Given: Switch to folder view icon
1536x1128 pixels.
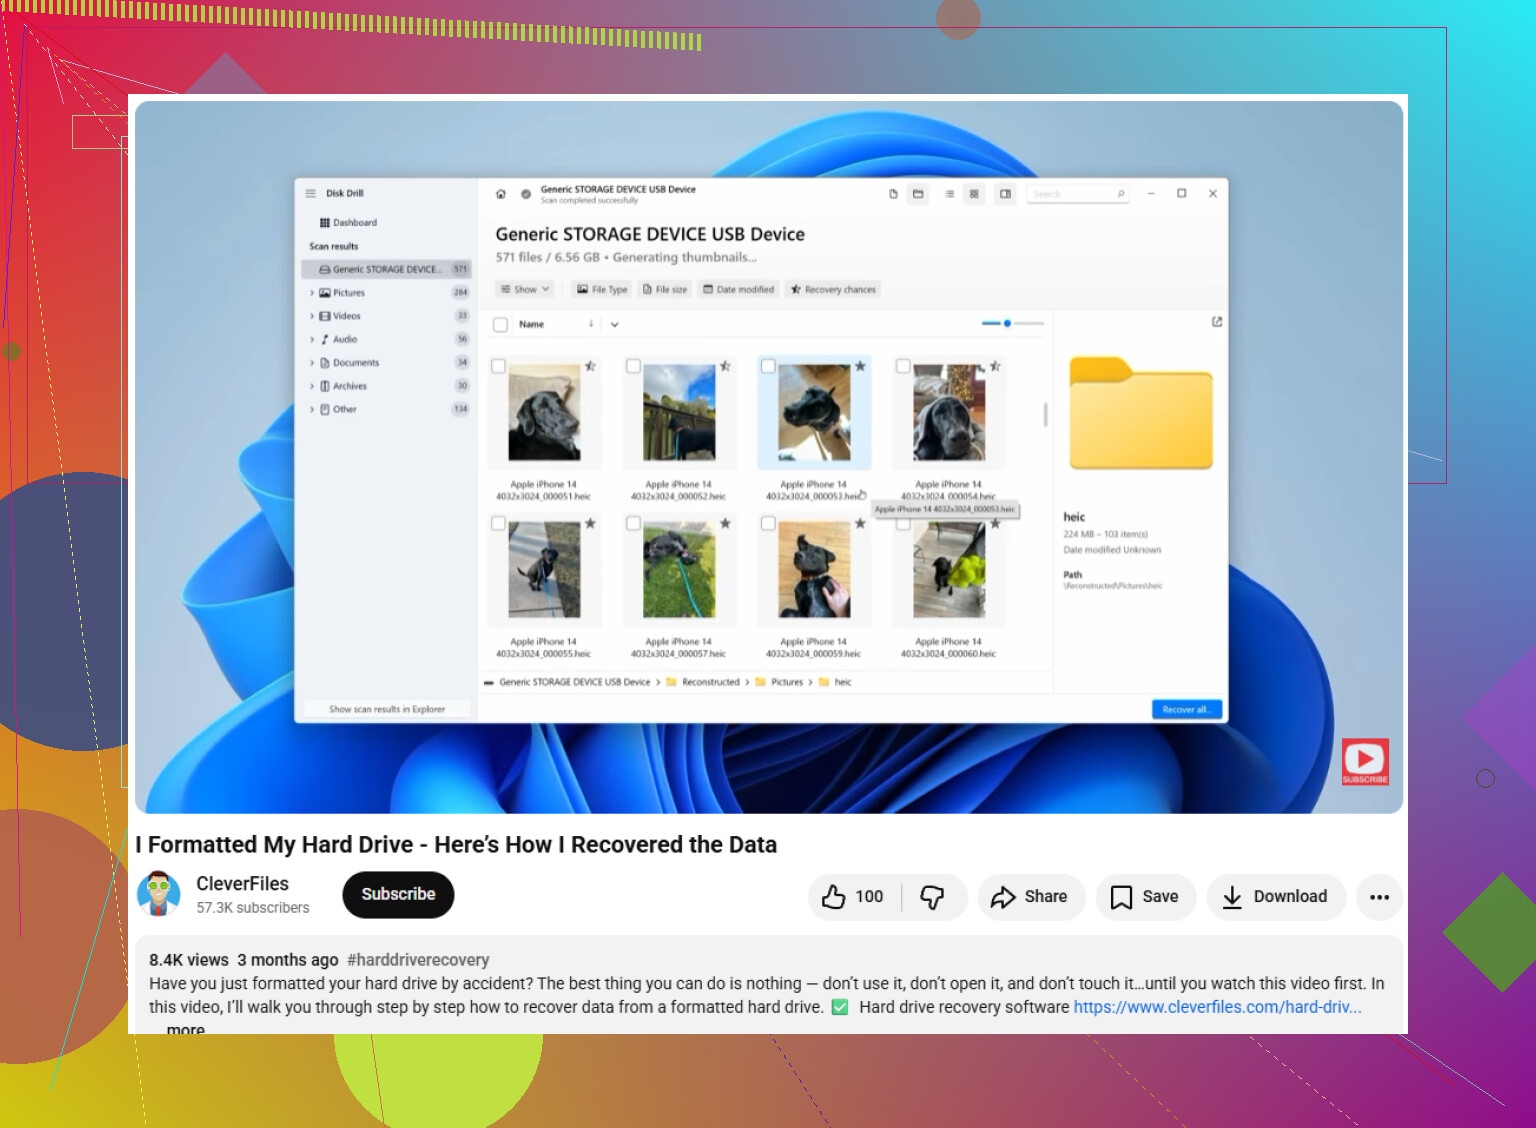Looking at the screenshot, I should coord(918,194).
